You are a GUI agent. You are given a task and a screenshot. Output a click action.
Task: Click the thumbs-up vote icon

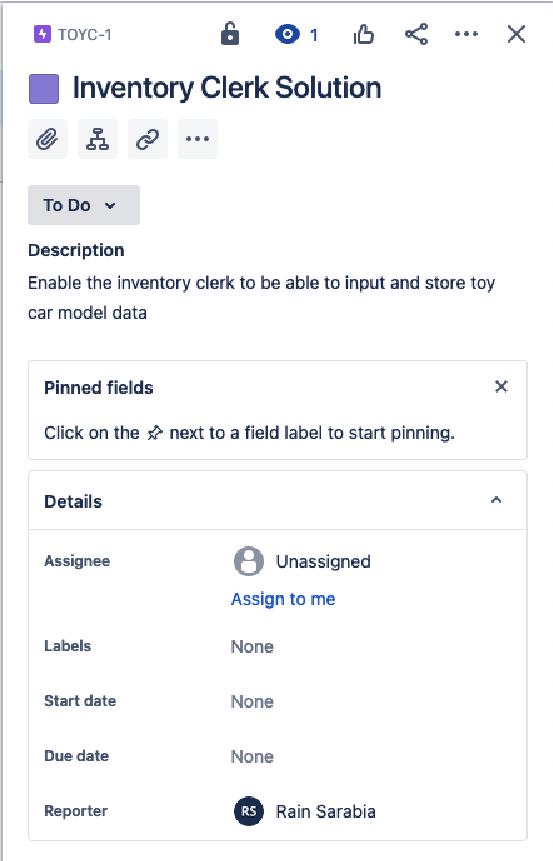pos(364,35)
